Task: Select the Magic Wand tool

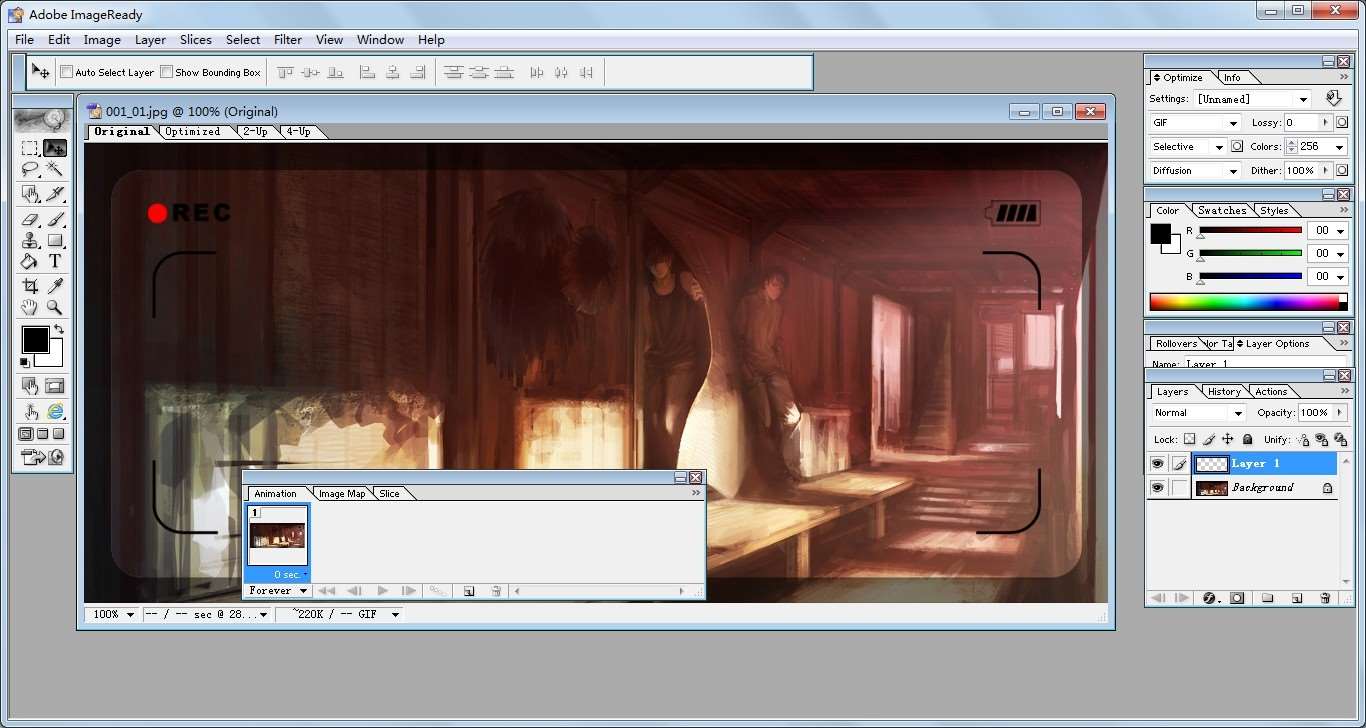Action: (54, 170)
